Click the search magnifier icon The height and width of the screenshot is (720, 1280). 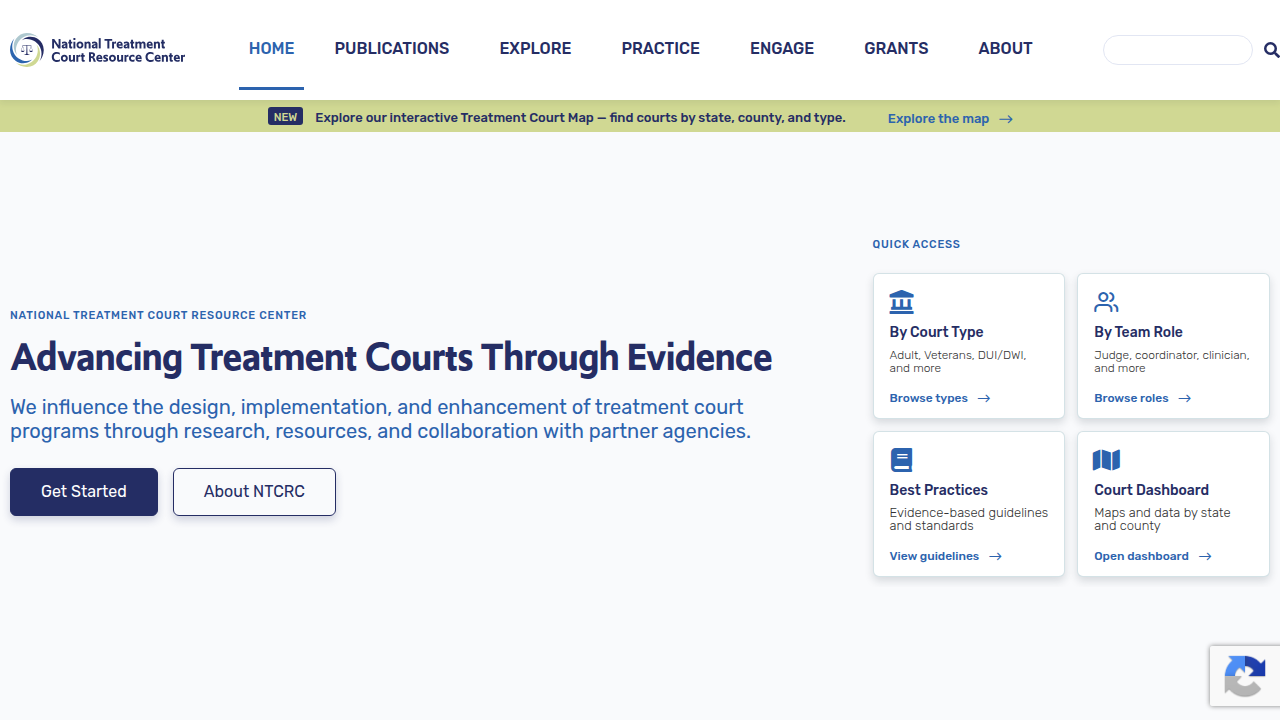[1271, 50]
